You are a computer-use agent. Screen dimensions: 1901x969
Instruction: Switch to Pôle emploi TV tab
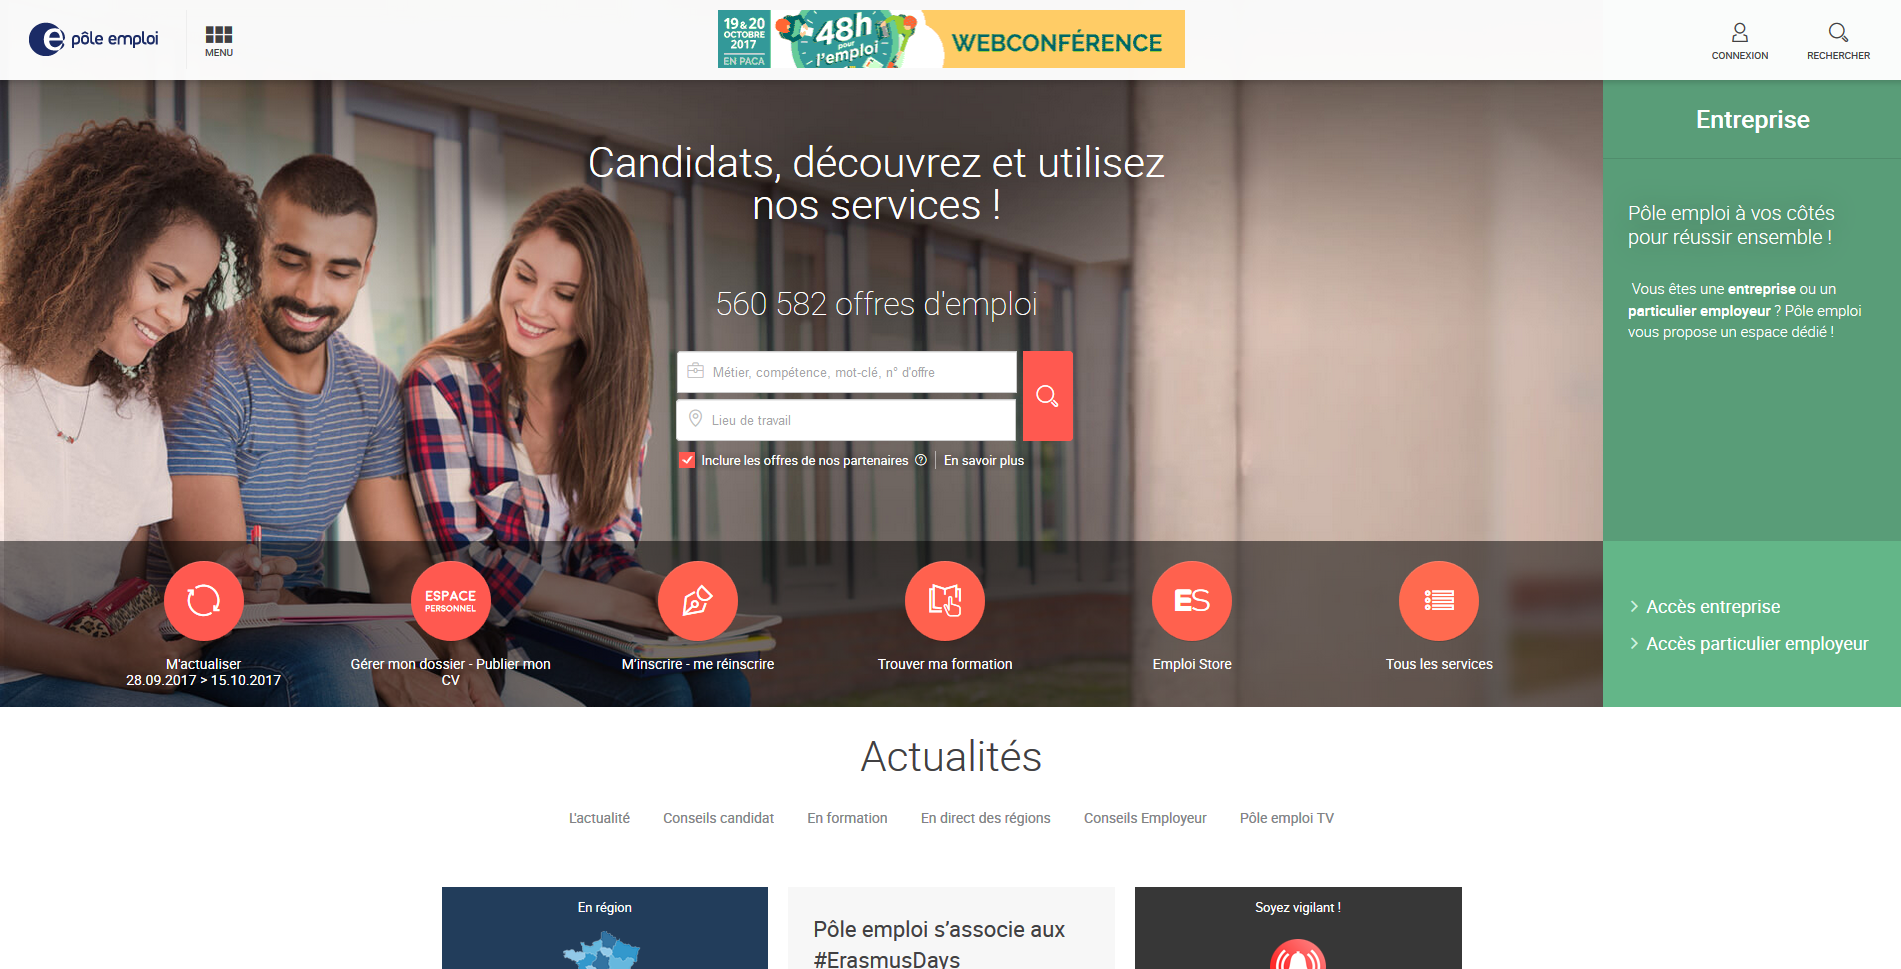(1286, 818)
